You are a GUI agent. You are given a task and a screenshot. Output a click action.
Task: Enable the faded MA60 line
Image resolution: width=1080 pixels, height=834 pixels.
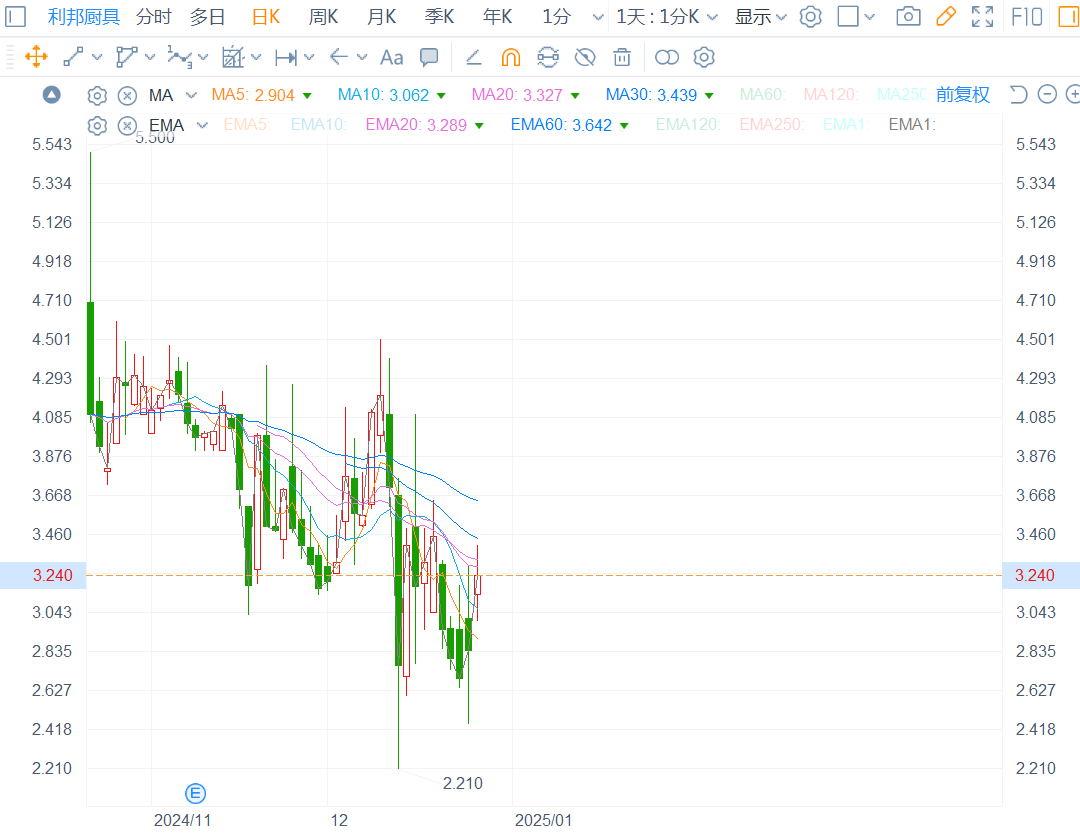tap(762, 95)
